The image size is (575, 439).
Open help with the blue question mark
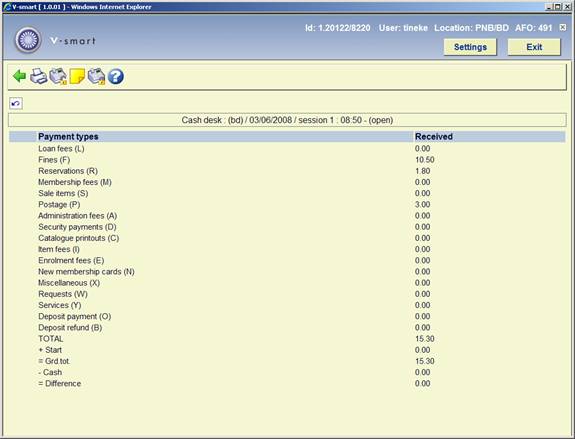[116, 76]
